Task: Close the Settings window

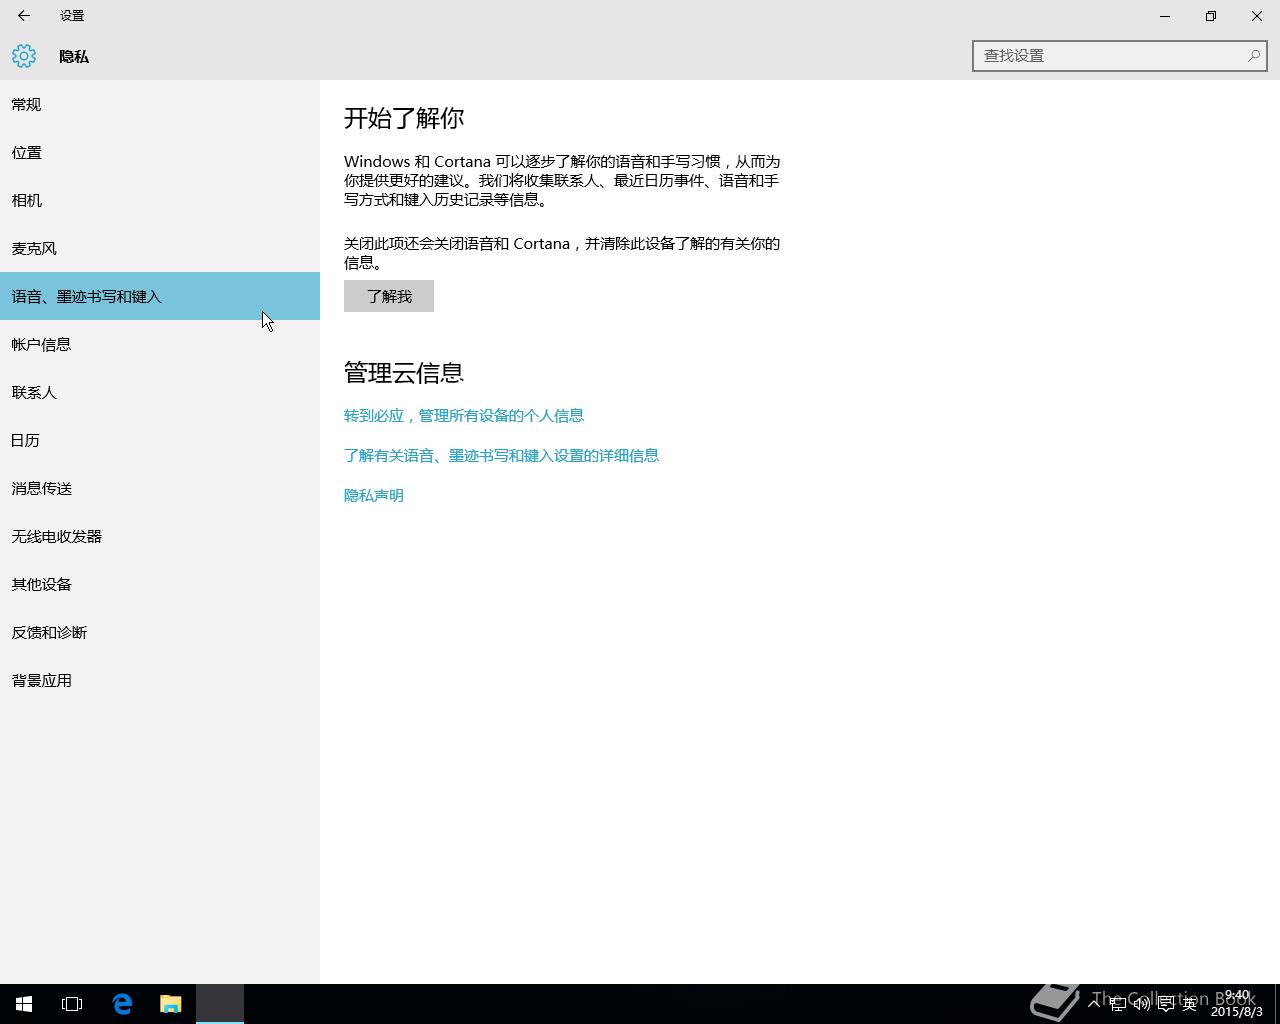Action: tap(1257, 16)
